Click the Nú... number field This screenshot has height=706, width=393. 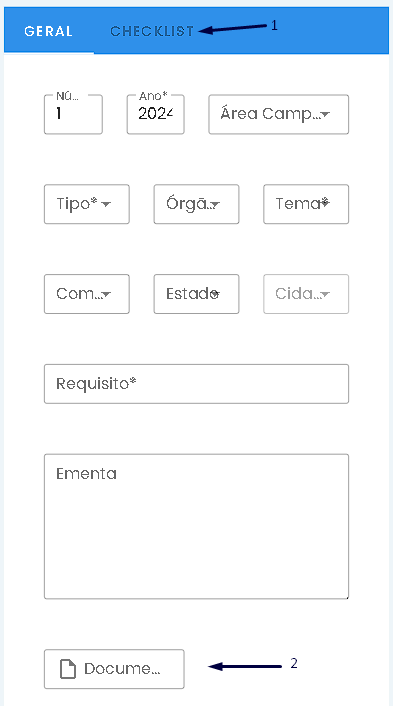tap(73, 114)
